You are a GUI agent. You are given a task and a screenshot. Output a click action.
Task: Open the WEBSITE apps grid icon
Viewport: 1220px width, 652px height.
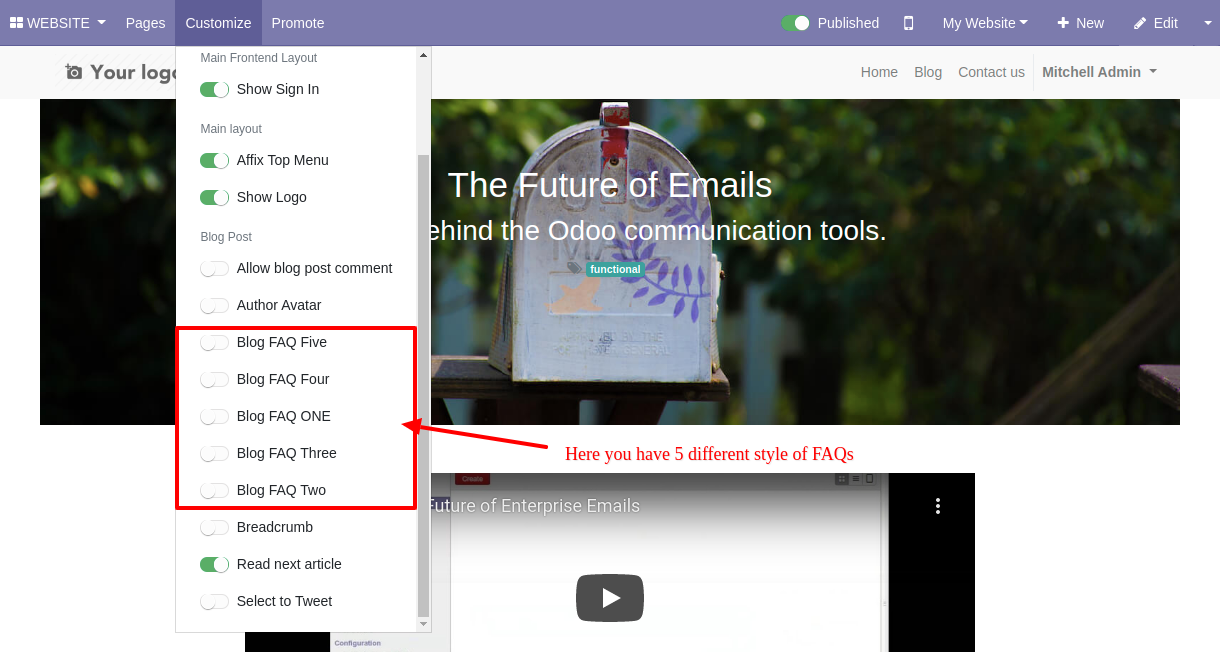coord(16,23)
